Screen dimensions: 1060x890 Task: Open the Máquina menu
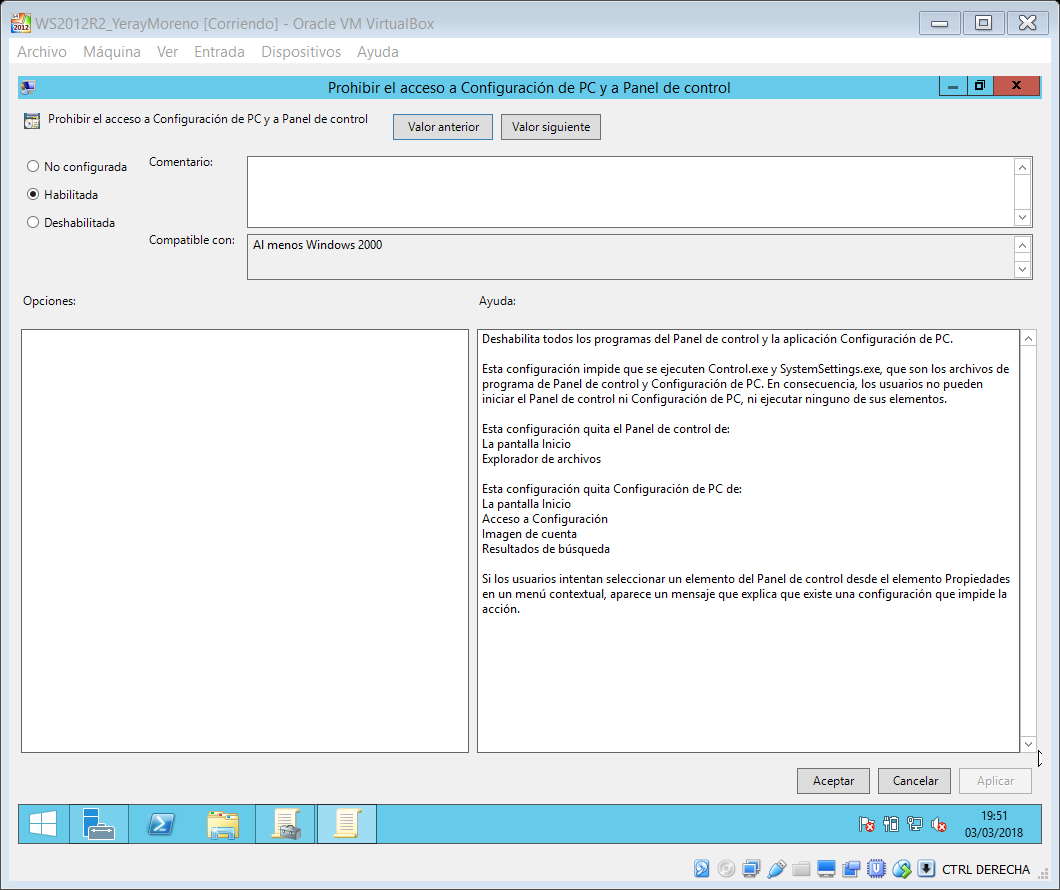(x=112, y=52)
